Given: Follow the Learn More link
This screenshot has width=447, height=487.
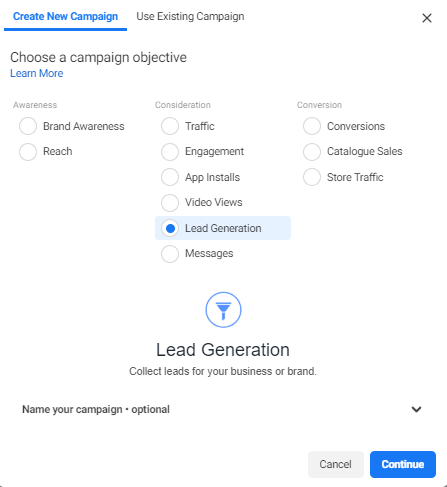Looking at the screenshot, I should (37, 73).
